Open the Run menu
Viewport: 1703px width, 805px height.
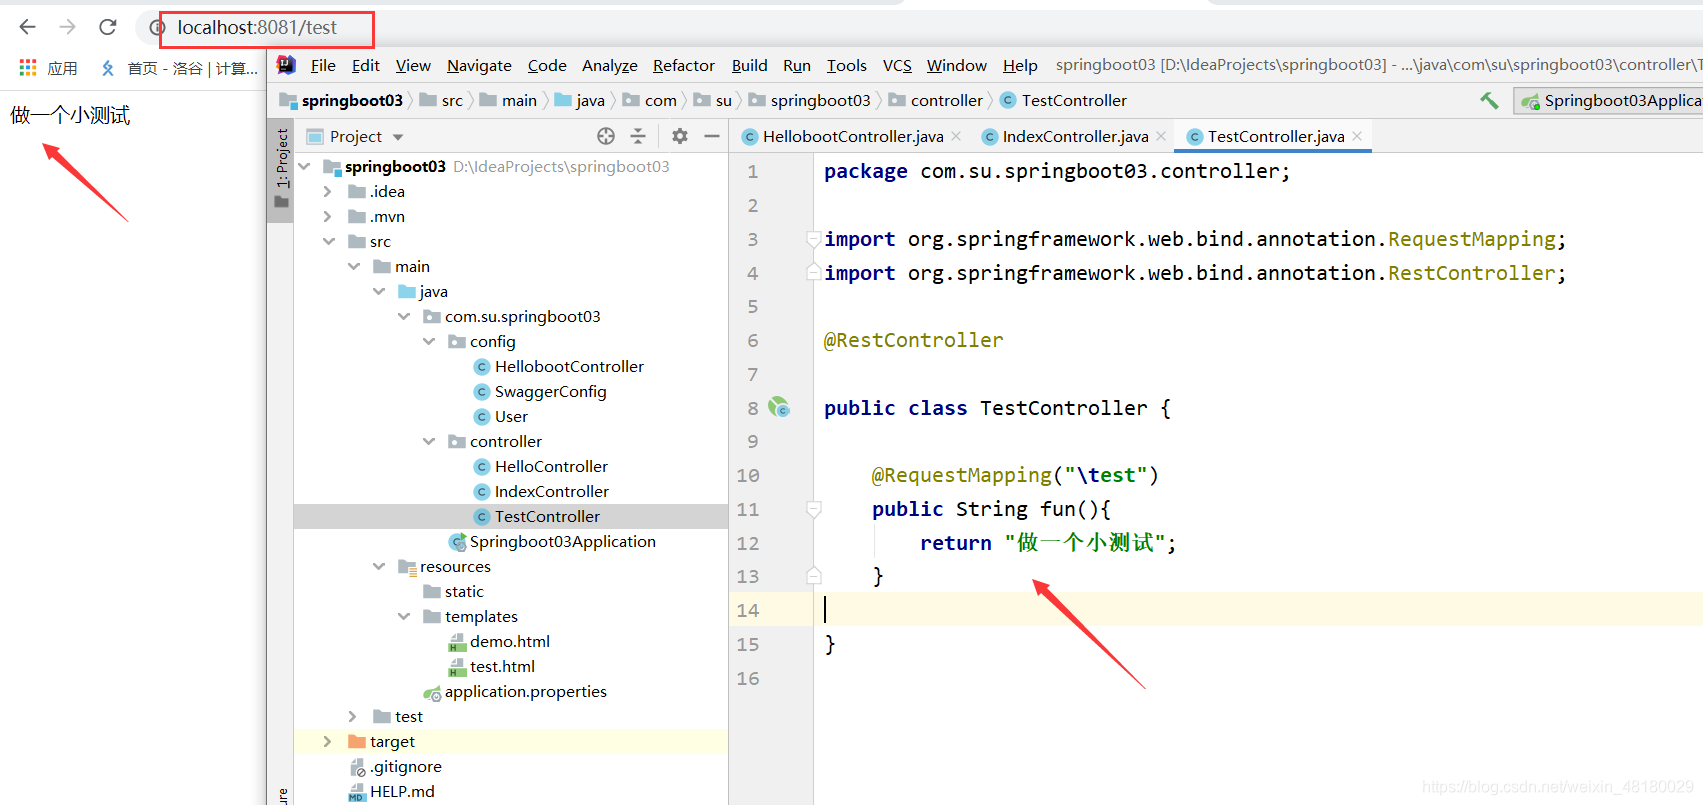pyautogui.click(x=797, y=65)
